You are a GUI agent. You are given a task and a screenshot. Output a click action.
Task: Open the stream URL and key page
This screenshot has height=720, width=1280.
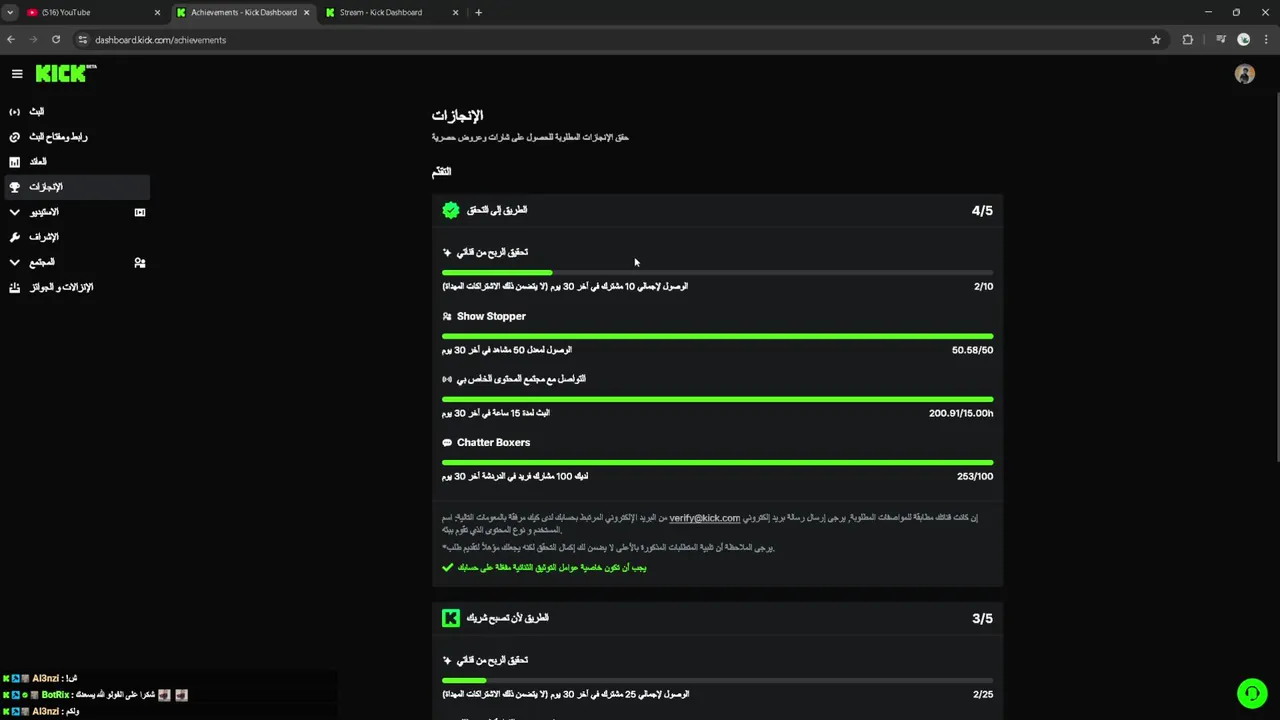(57, 137)
